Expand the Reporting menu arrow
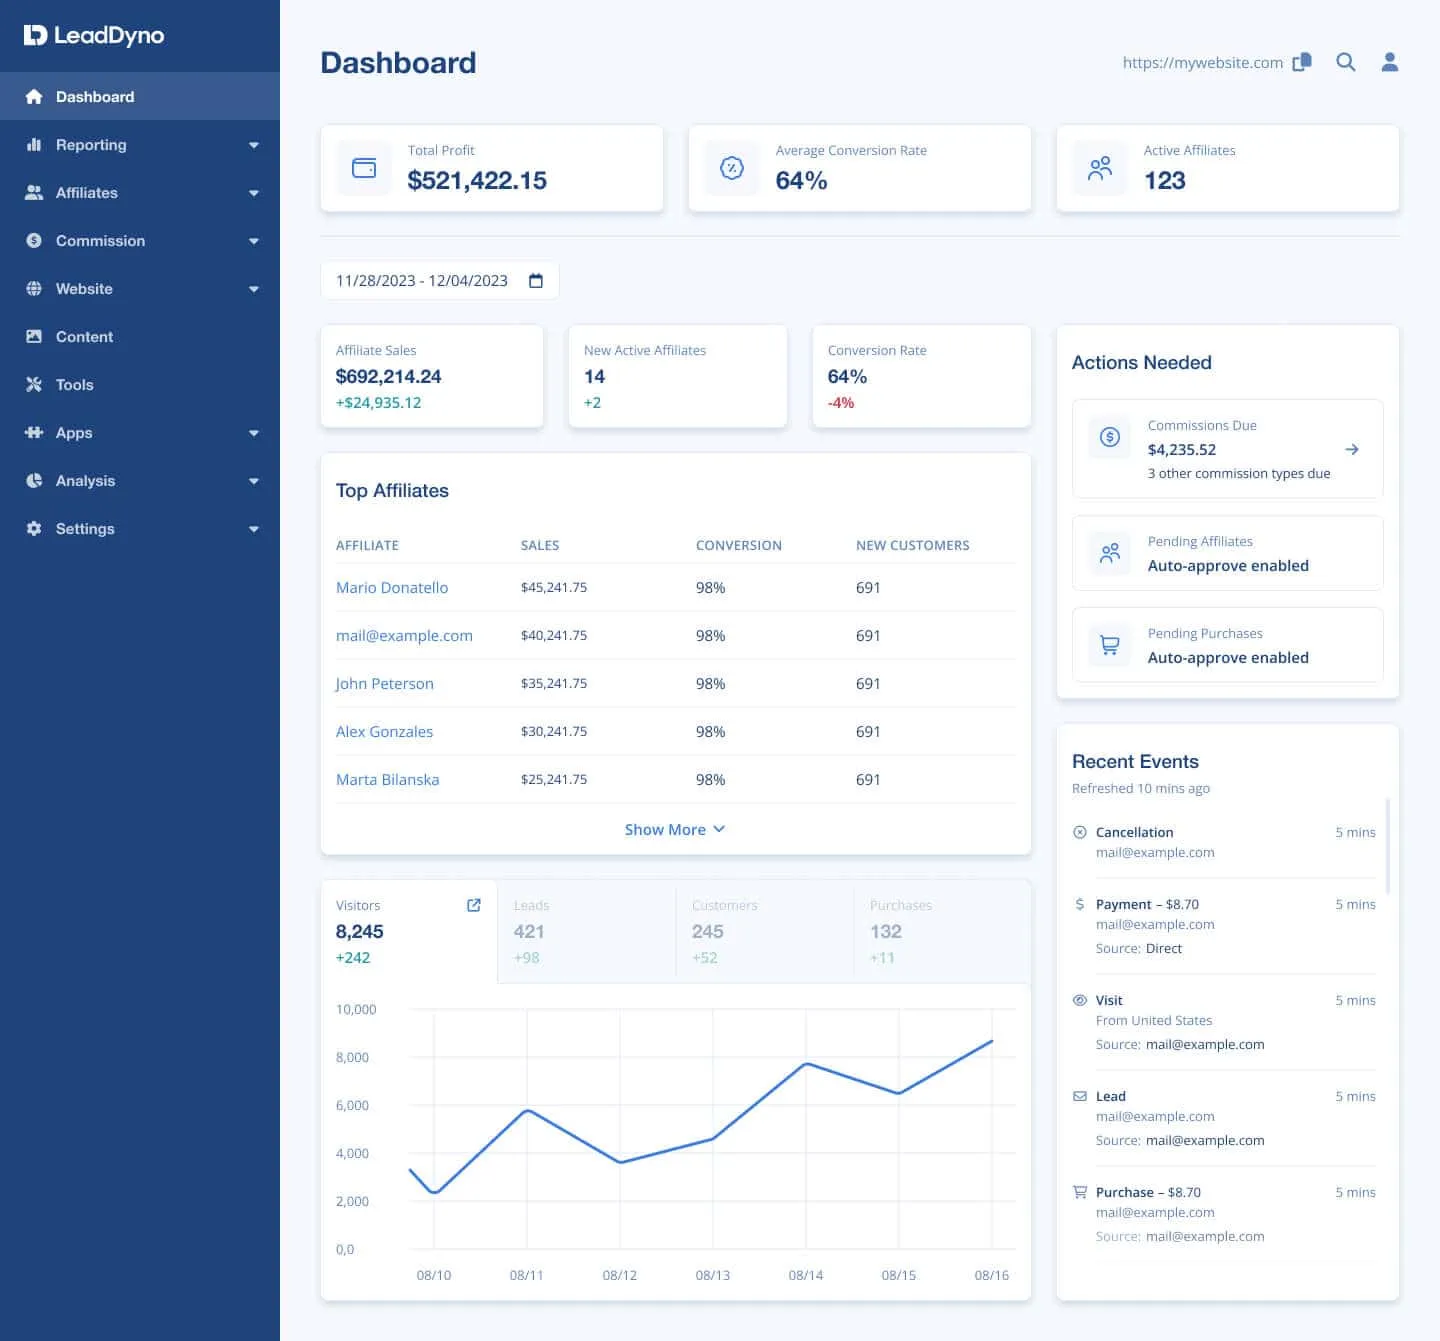 (x=254, y=145)
